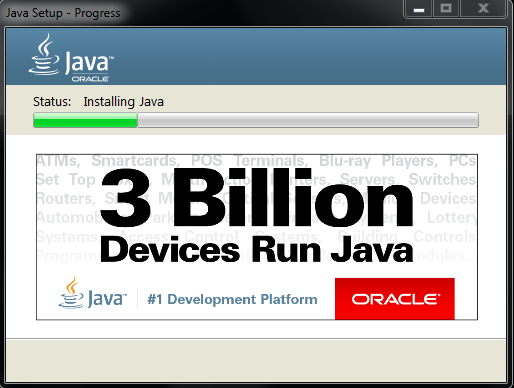The image size is (514, 388).
Task: Click the green filled part of progress bar
Action: coord(85,120)
